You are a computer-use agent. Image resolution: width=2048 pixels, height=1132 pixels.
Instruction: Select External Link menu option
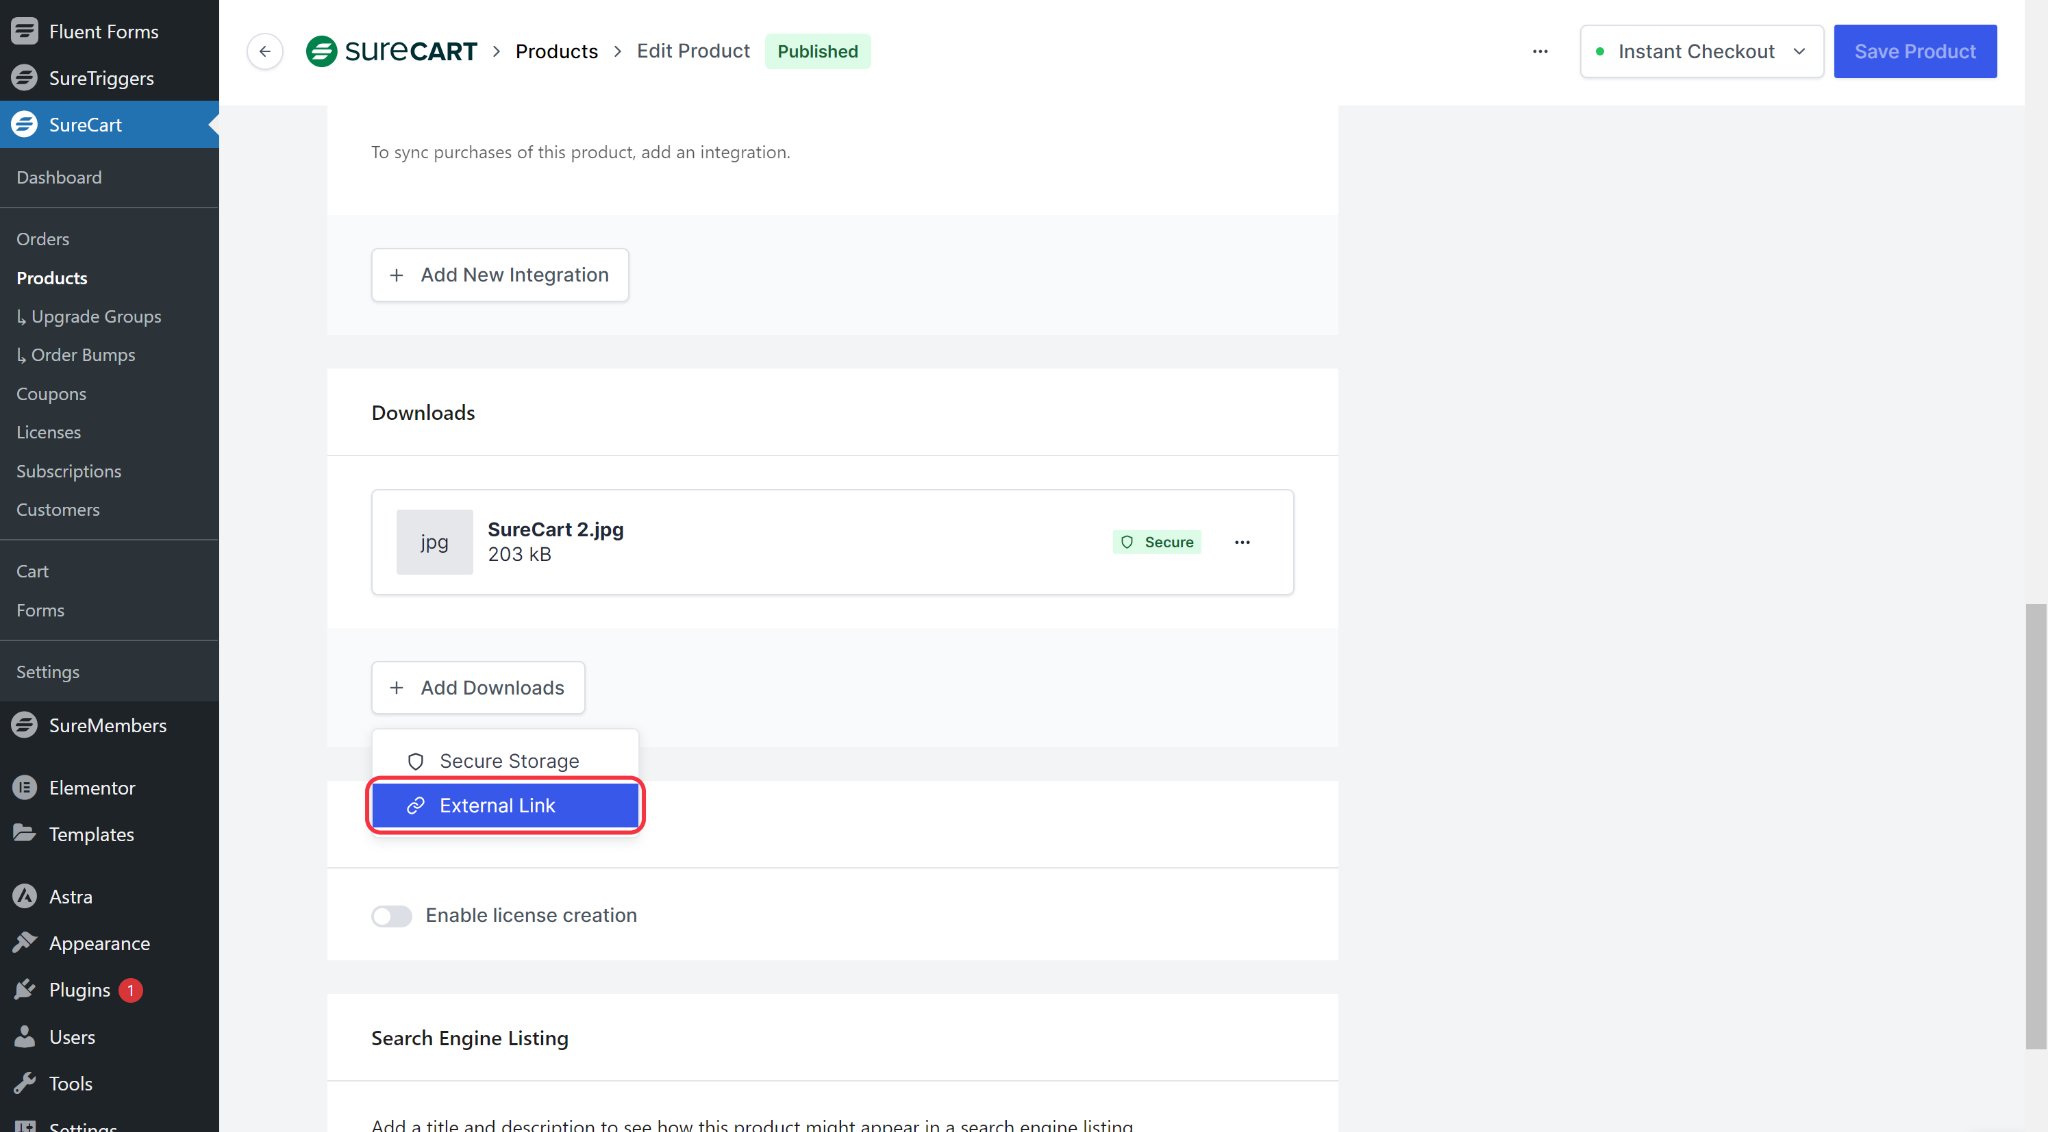tap(505, 806)
